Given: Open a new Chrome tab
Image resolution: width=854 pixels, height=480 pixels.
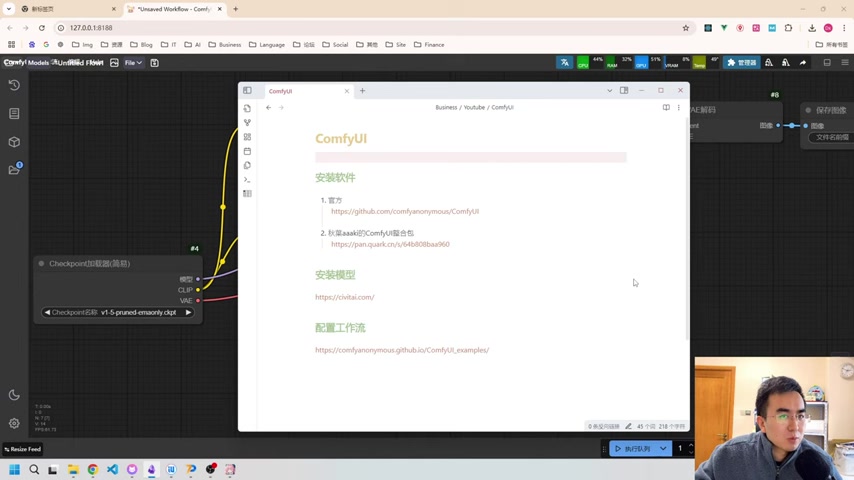Looking at the screenshot, I should coord(236,9).
